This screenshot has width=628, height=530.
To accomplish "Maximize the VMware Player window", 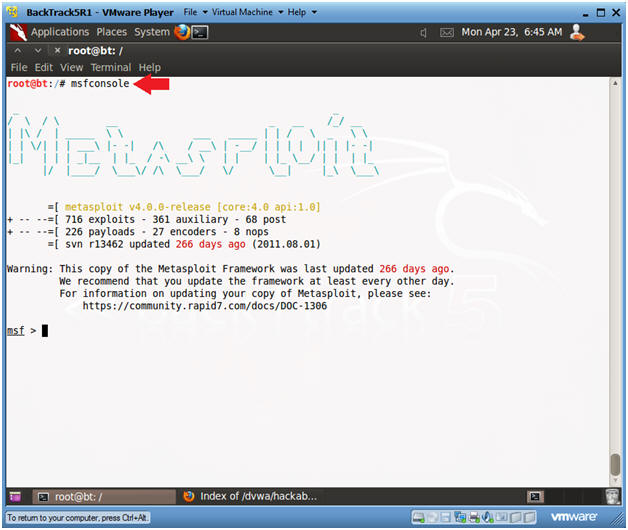I will point(601,12).
